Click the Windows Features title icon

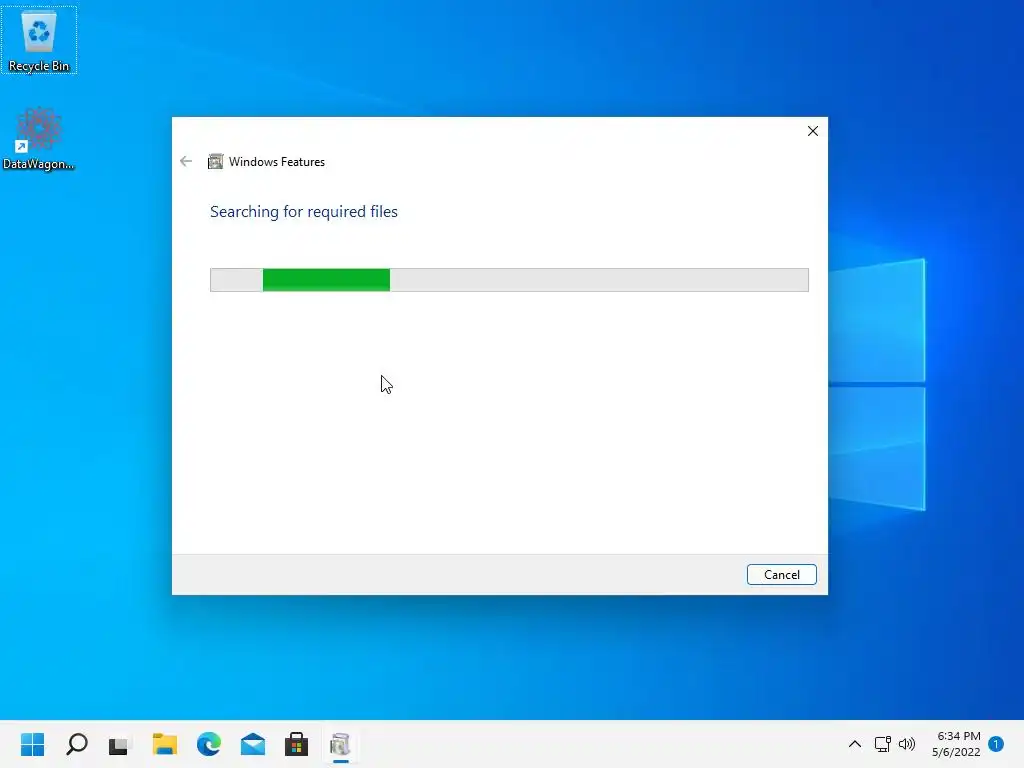216,161
